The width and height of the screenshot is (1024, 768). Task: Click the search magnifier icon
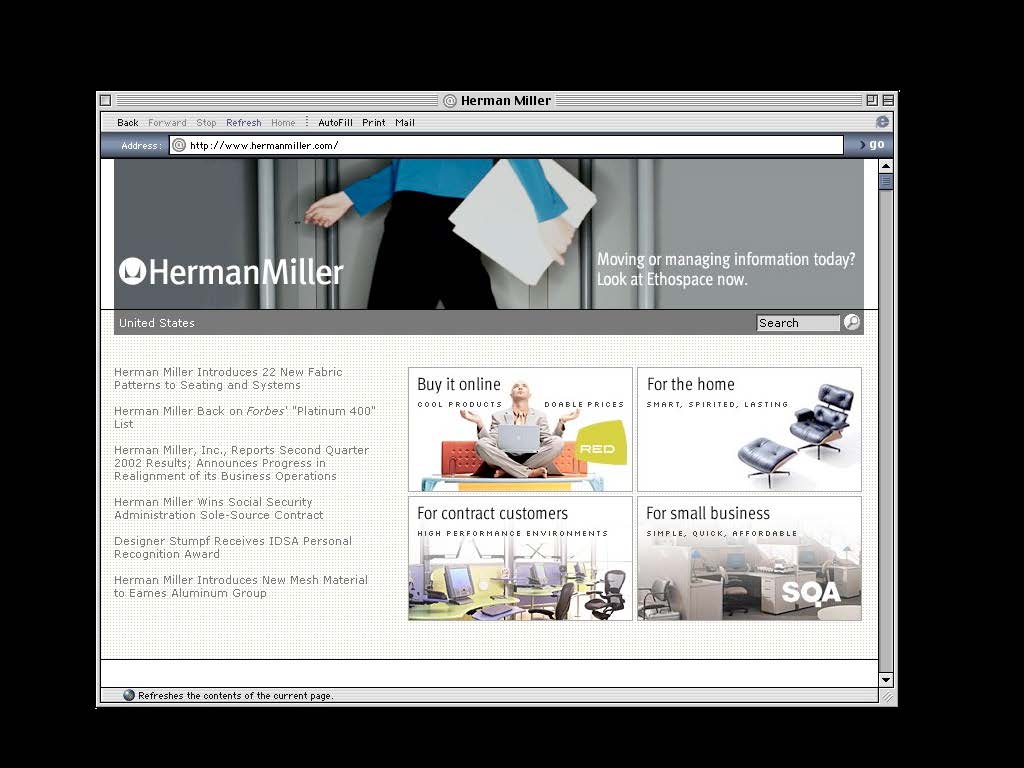point(852,322)
